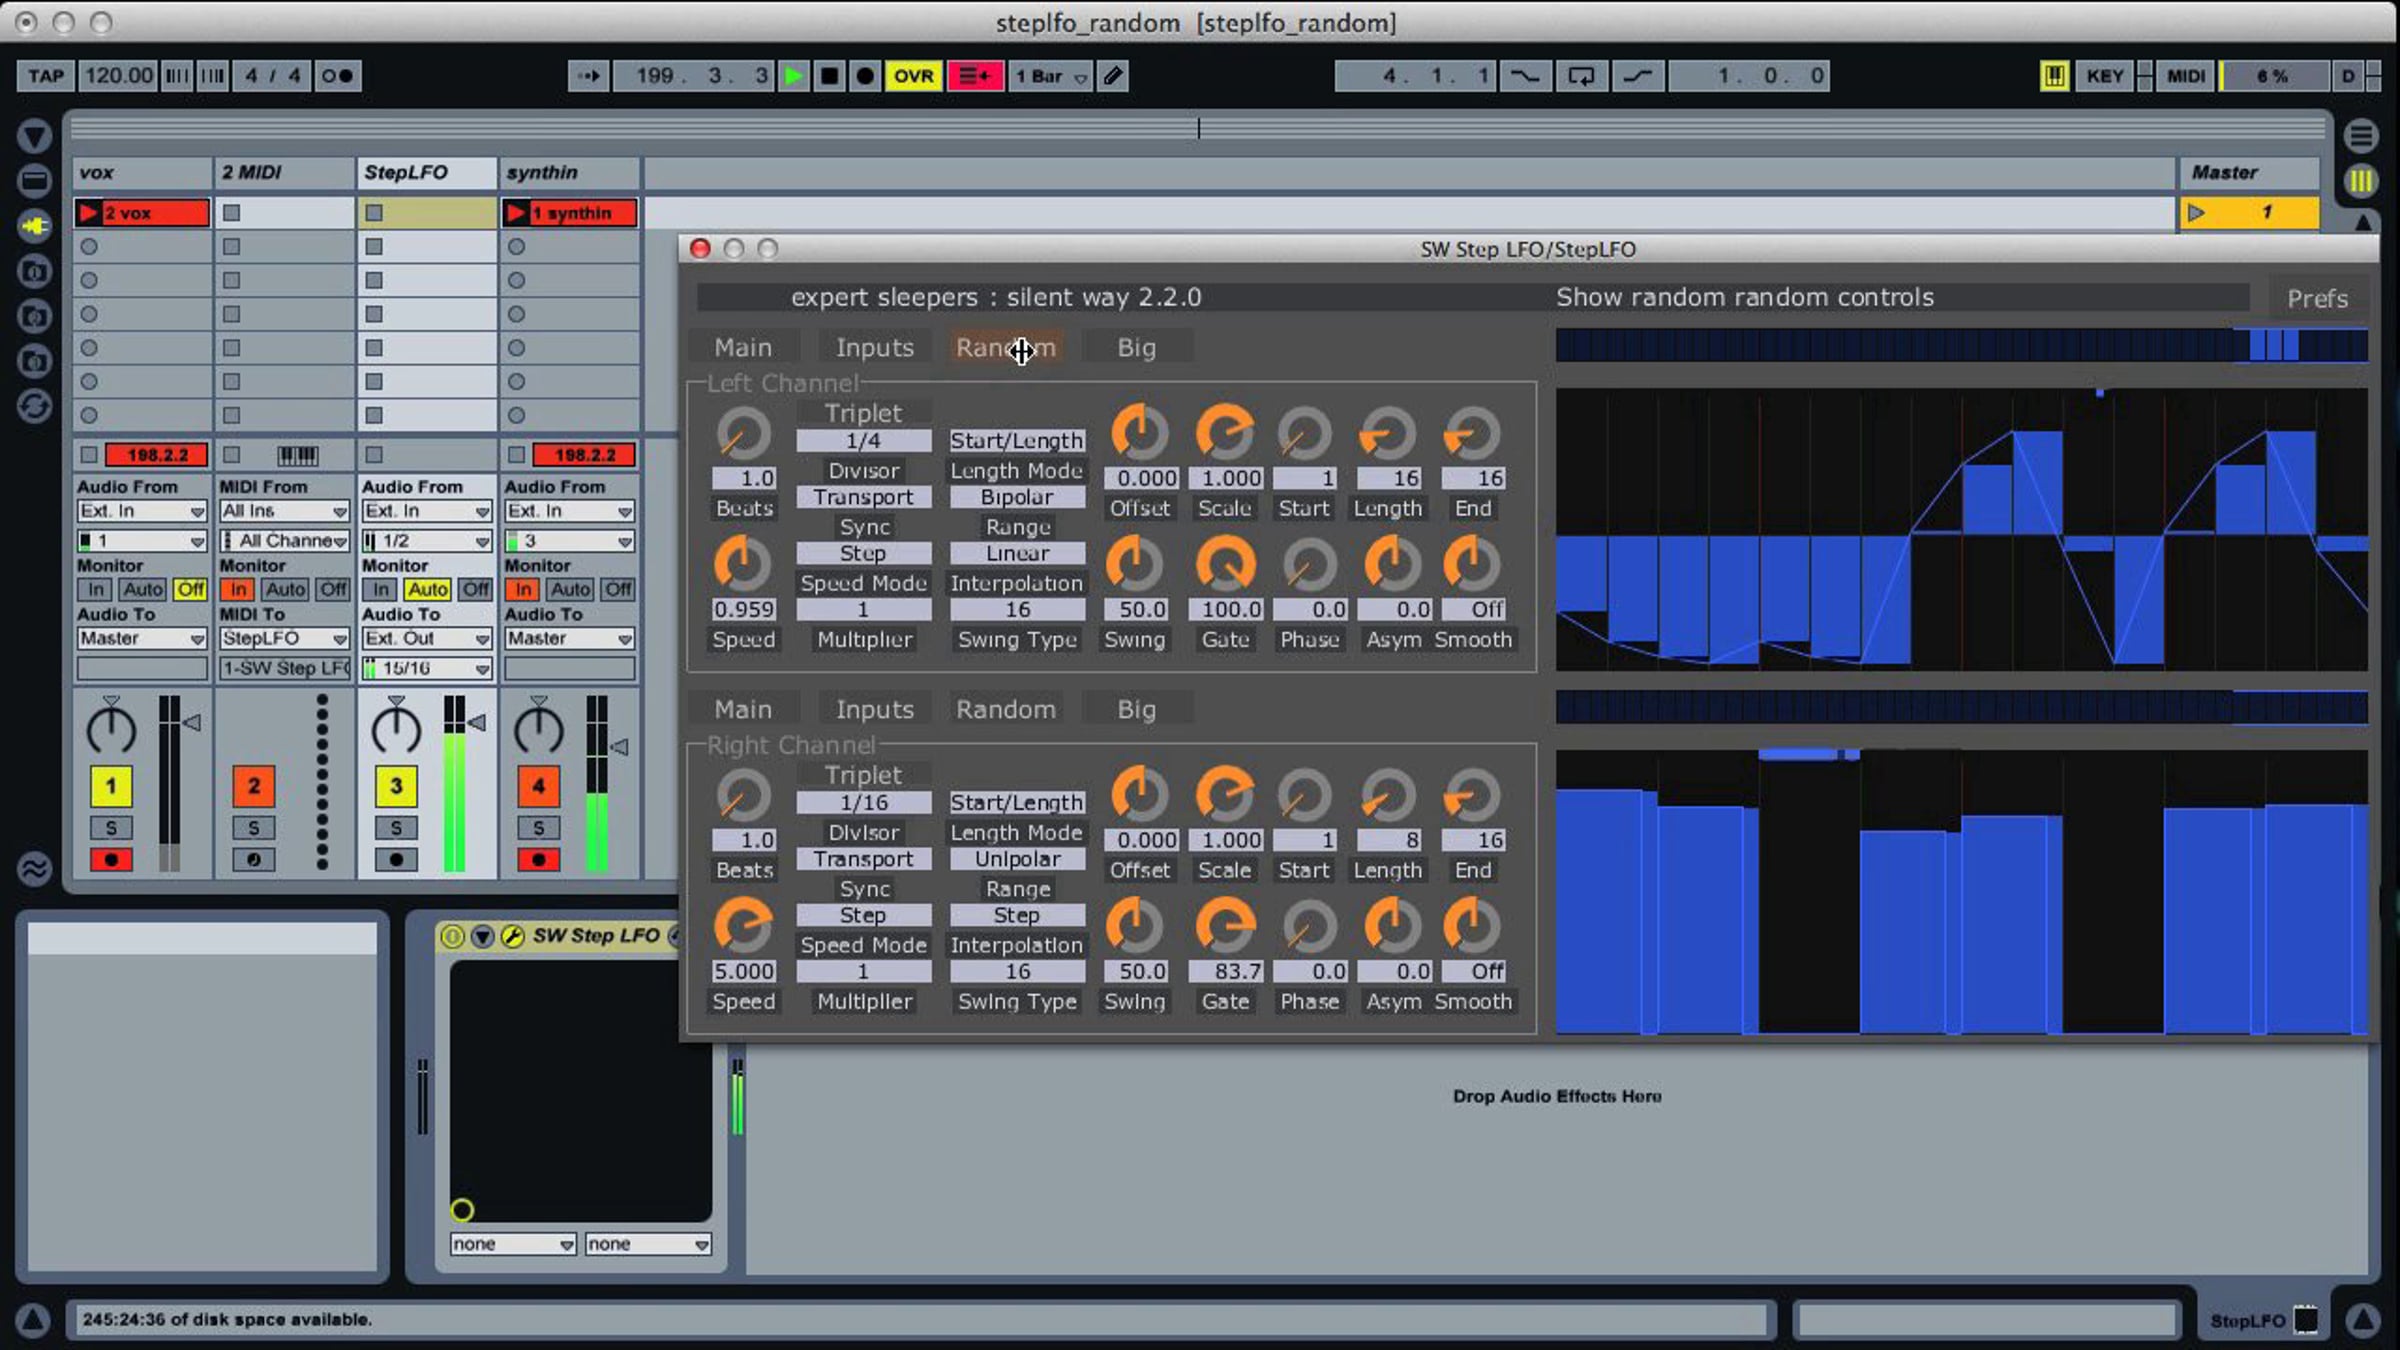Toggle track activator 1 for vox
Image resolution: width=2400 pixels, height=1350 pixels.
click(x=111, y=786)
